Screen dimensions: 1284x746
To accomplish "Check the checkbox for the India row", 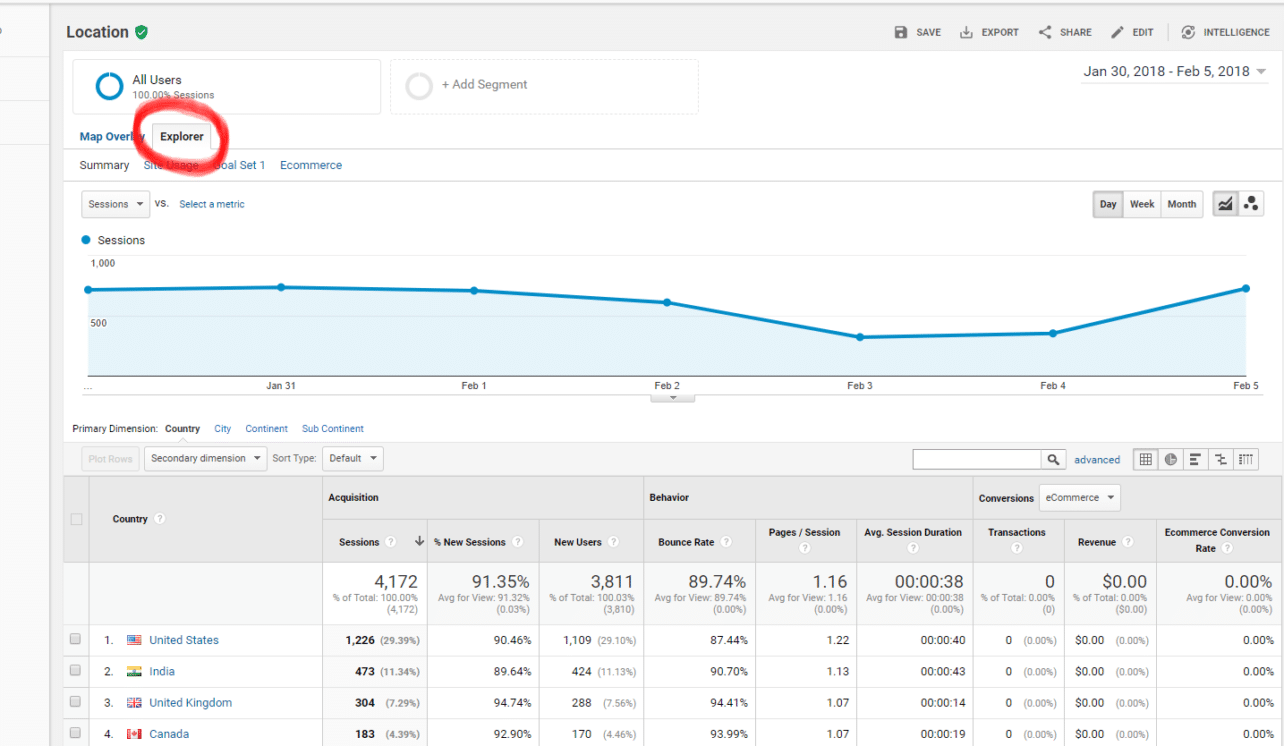I will [75, 671].
